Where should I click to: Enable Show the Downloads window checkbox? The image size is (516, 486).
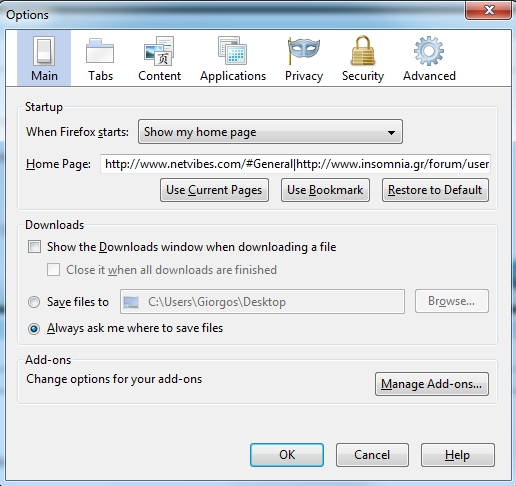pyautogui.click(x=34, y=247)
